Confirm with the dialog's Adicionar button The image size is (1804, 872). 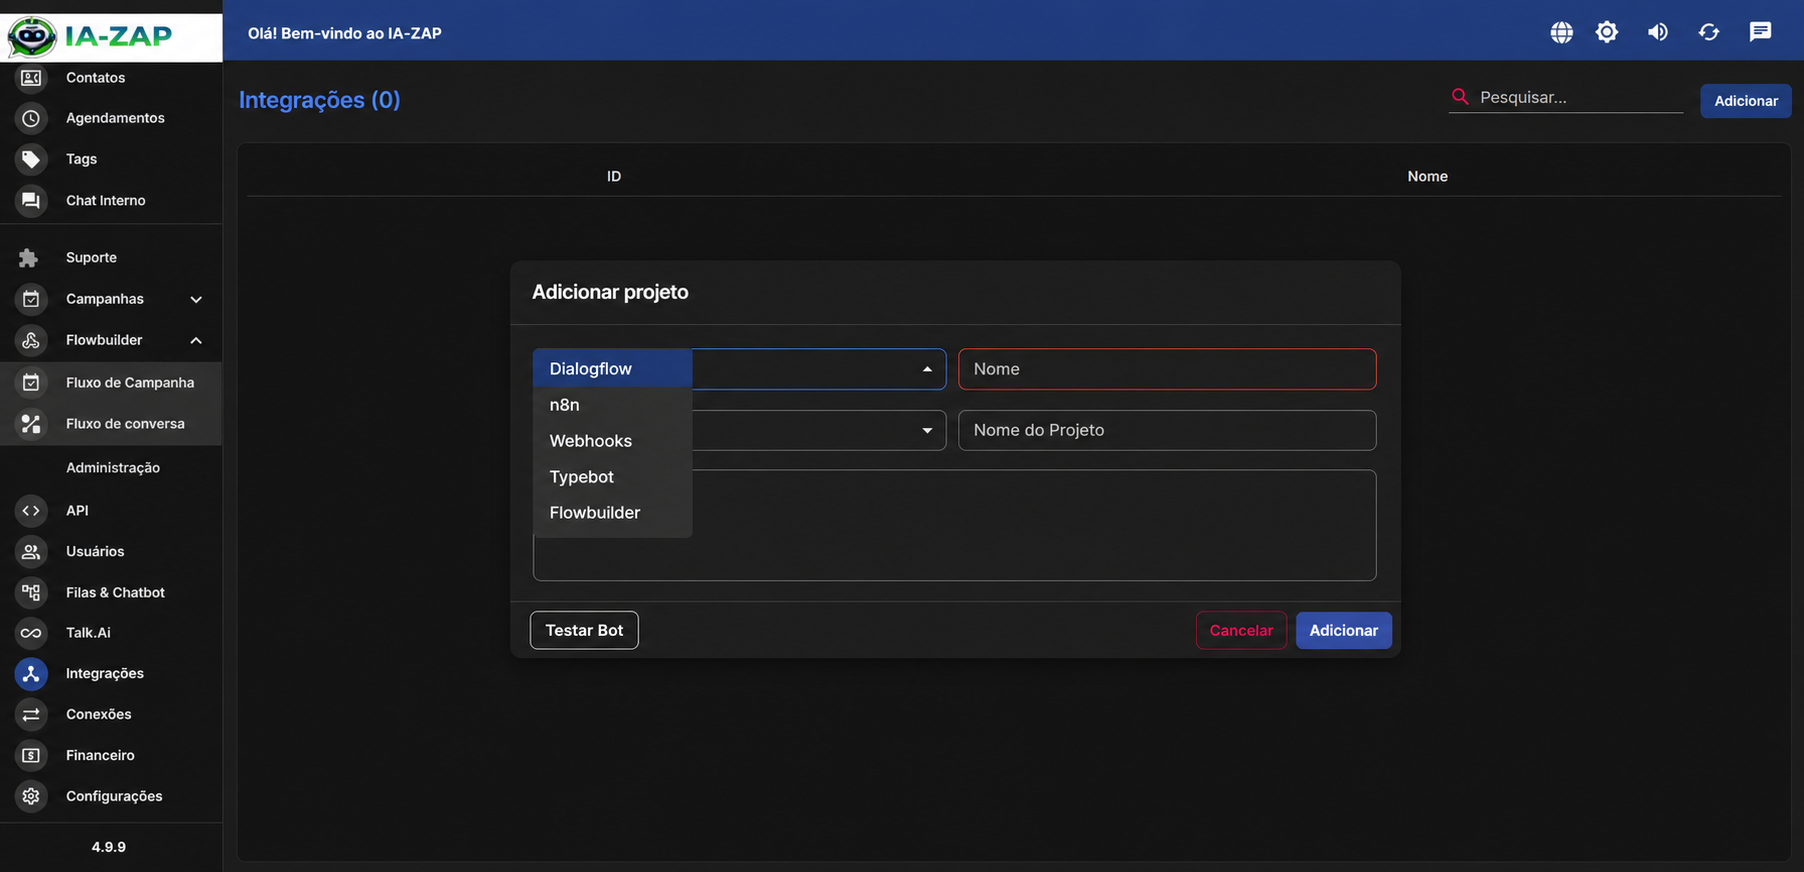tap(1343, 630)
